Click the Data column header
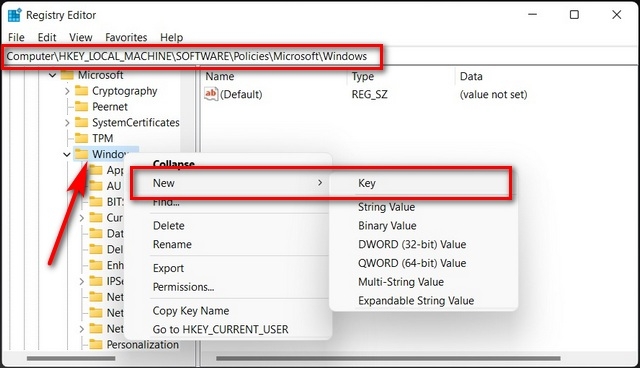This screenshot has width=640, height=368. click(471, 76)
